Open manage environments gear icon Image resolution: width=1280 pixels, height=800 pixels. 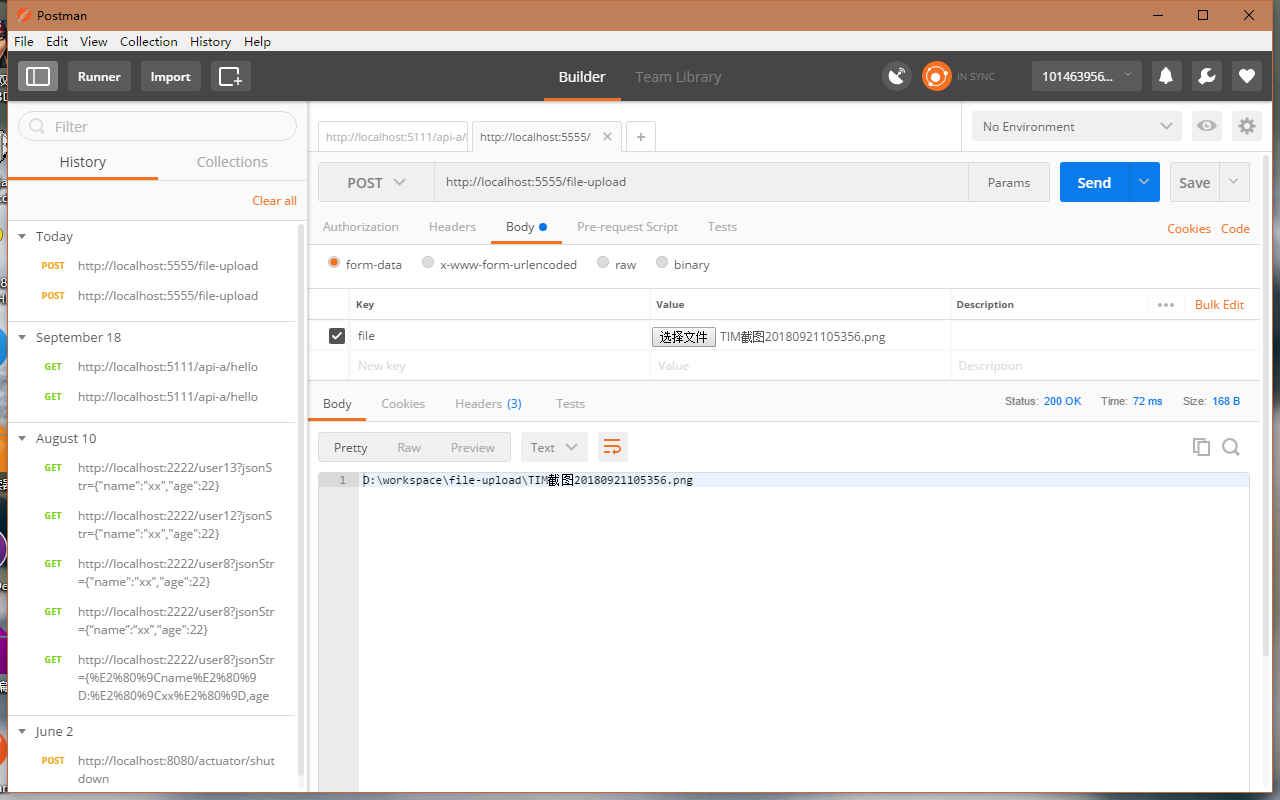tap(1246, 126)
